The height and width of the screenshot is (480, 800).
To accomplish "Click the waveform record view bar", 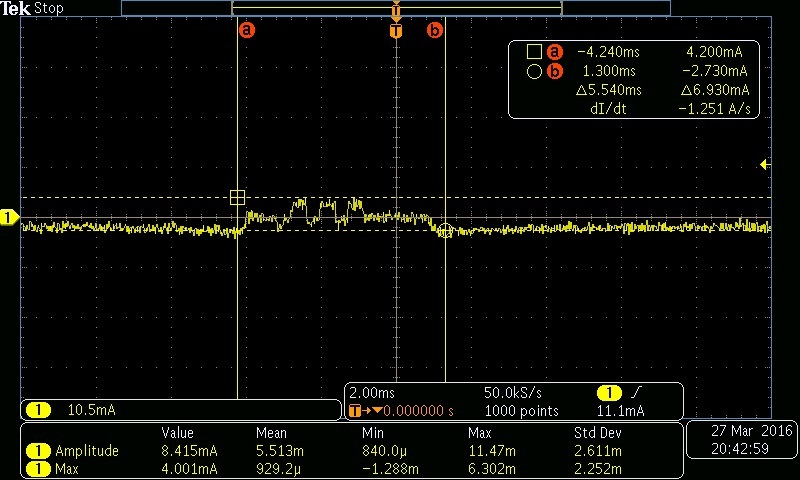I will coord(396,8).
